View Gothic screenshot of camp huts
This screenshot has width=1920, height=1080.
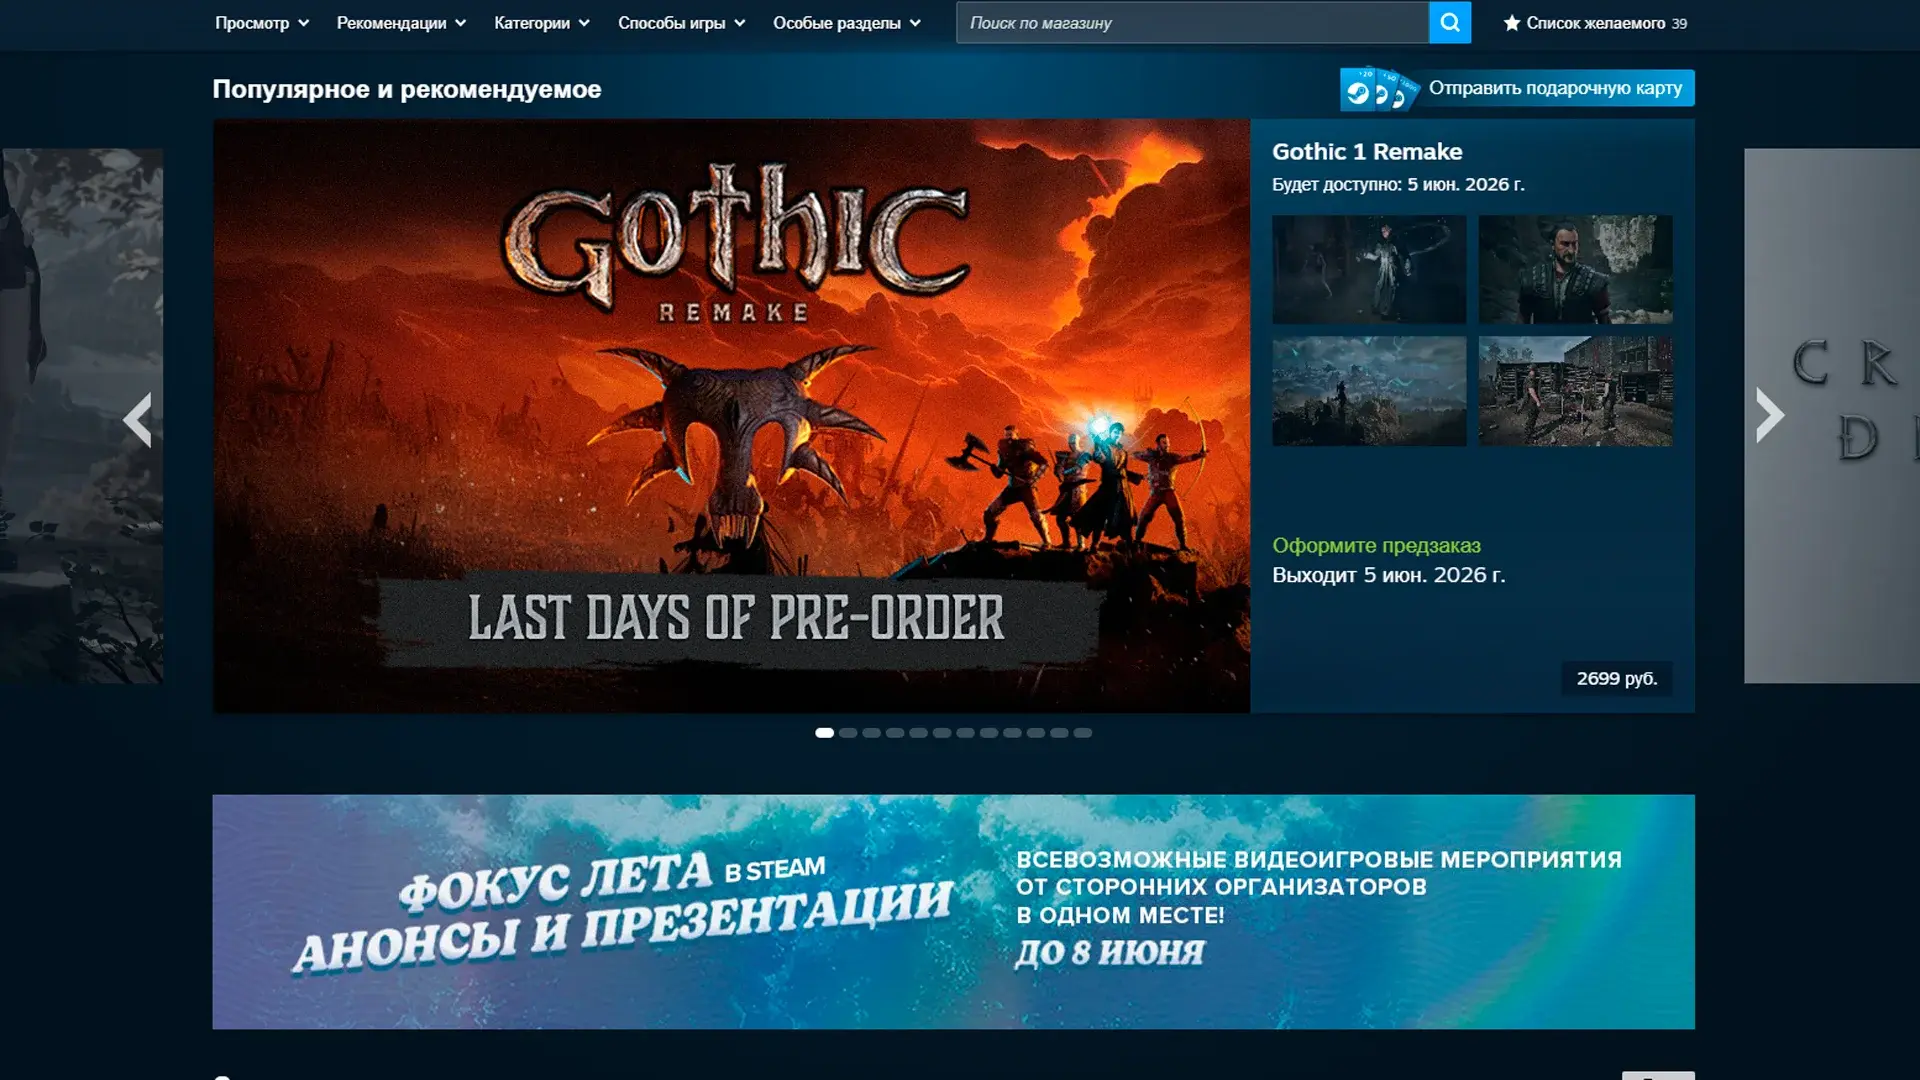1575,391
